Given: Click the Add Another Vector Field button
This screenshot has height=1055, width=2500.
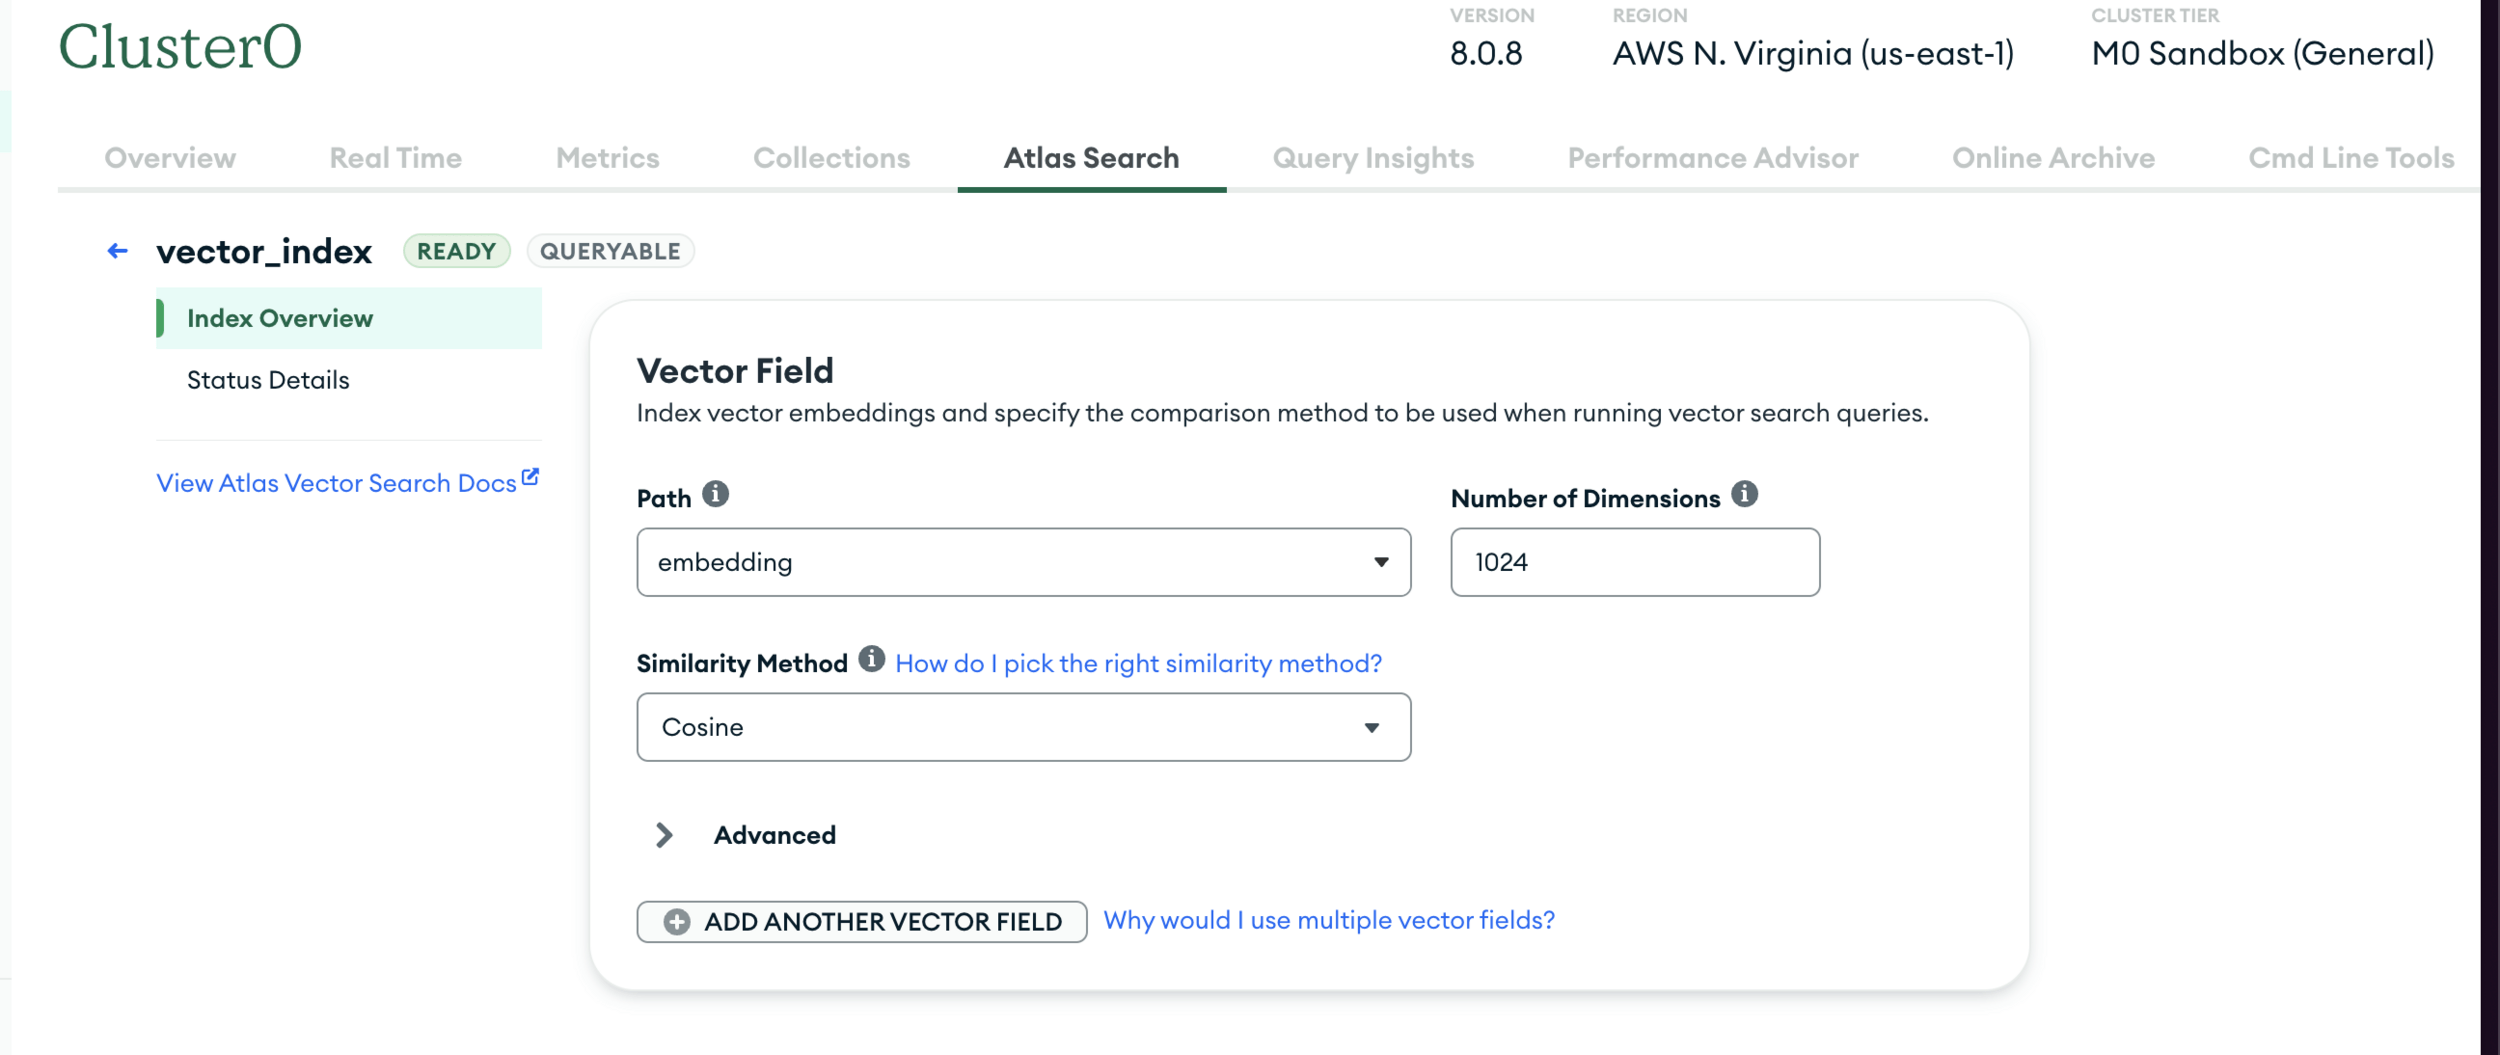Looking at the screenshot, I should tap(862, 922).
